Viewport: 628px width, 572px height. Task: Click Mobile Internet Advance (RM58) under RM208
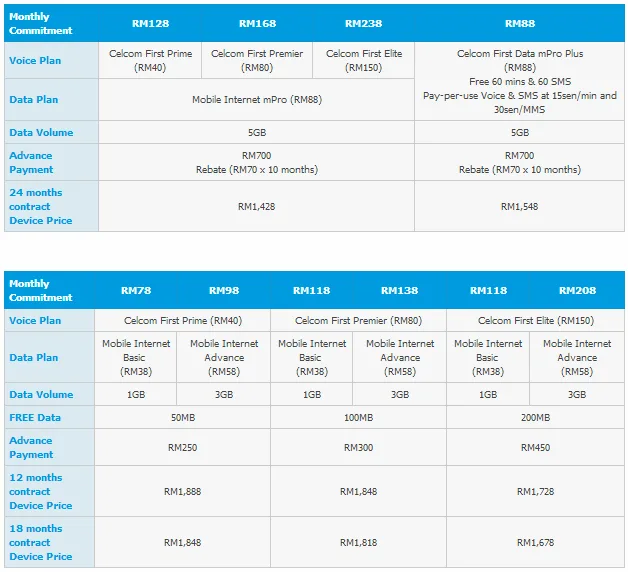(577, 357)
